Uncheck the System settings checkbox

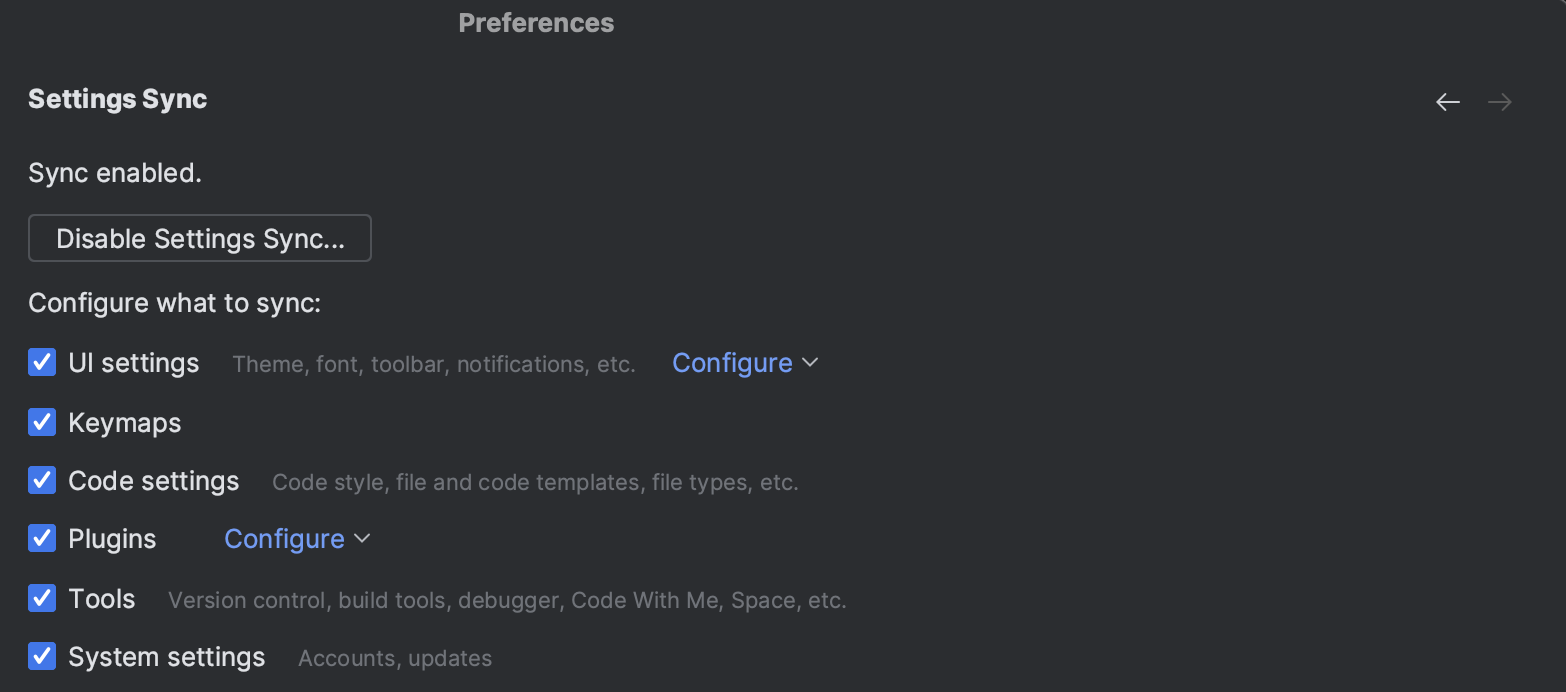pyautogui.click(x=42, y=657)
